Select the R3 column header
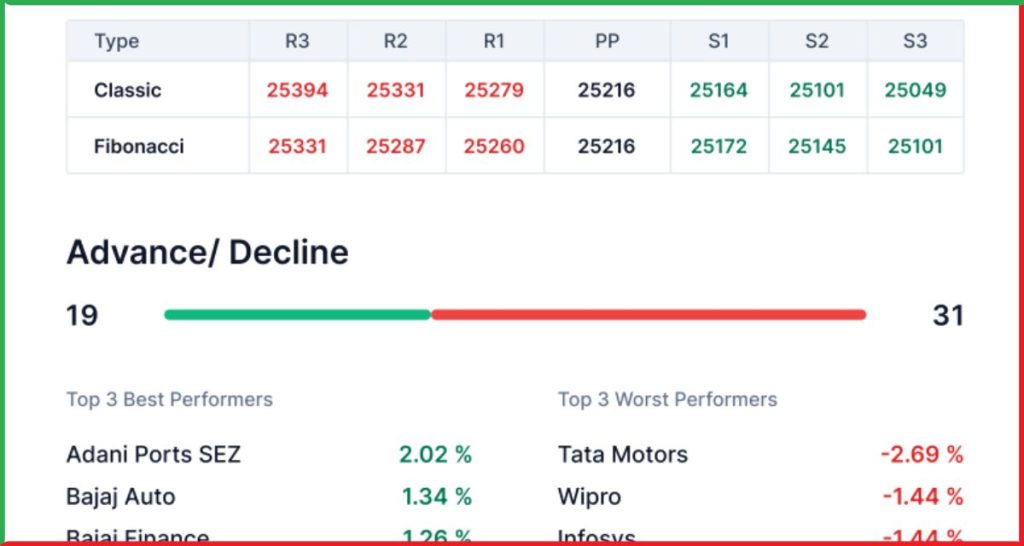Viewport: 1024px width, 546px height. click(297, 40)
